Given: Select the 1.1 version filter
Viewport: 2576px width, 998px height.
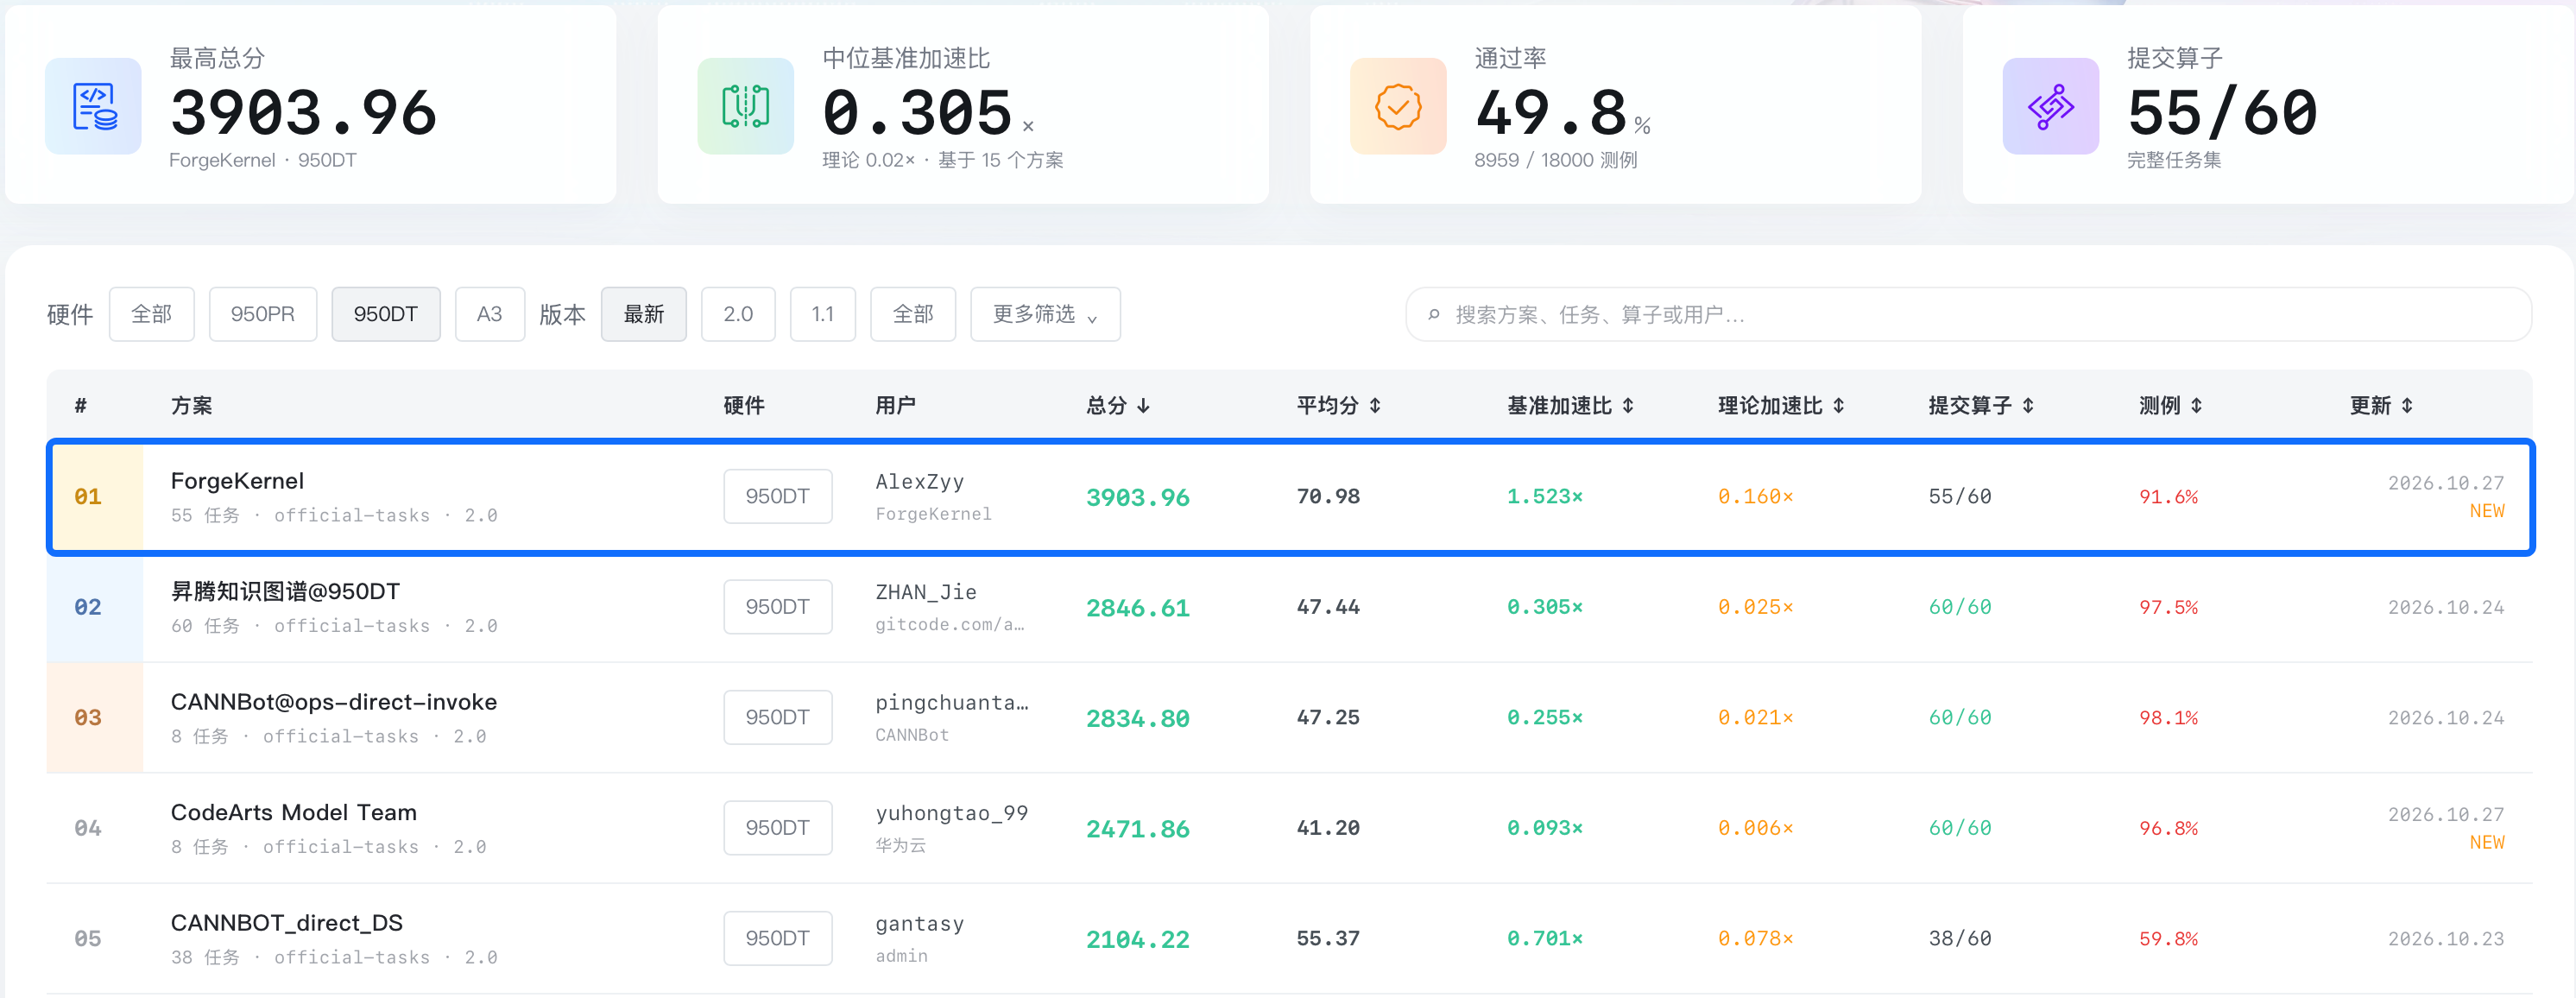Looking at the screenshot, I should click(x=823, y=314).
